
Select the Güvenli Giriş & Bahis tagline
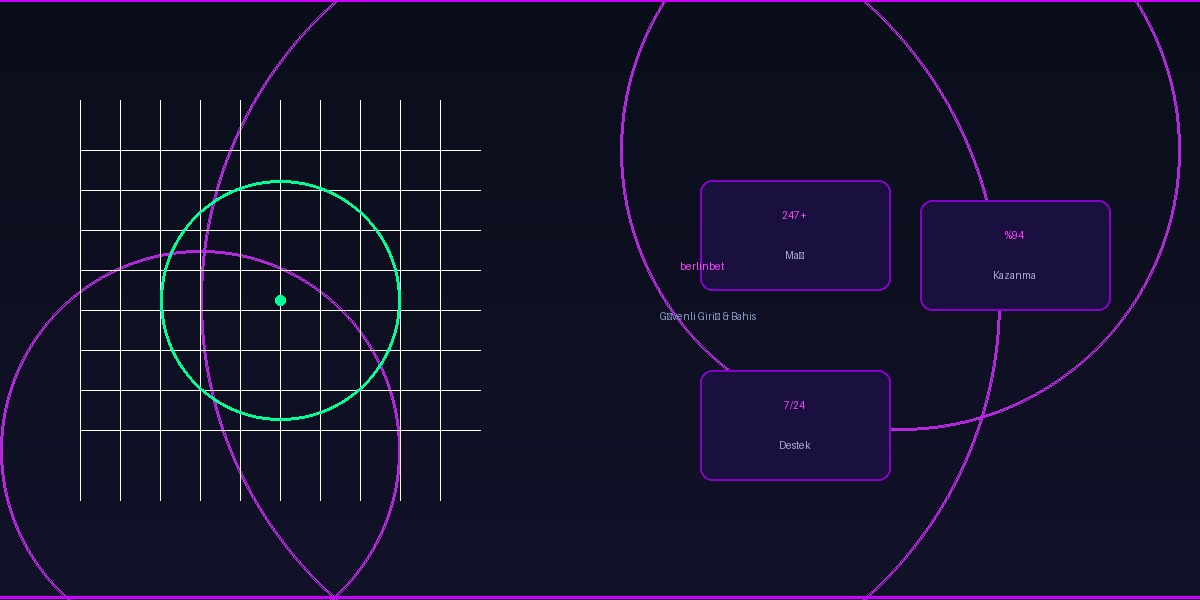tap(708, 316)
